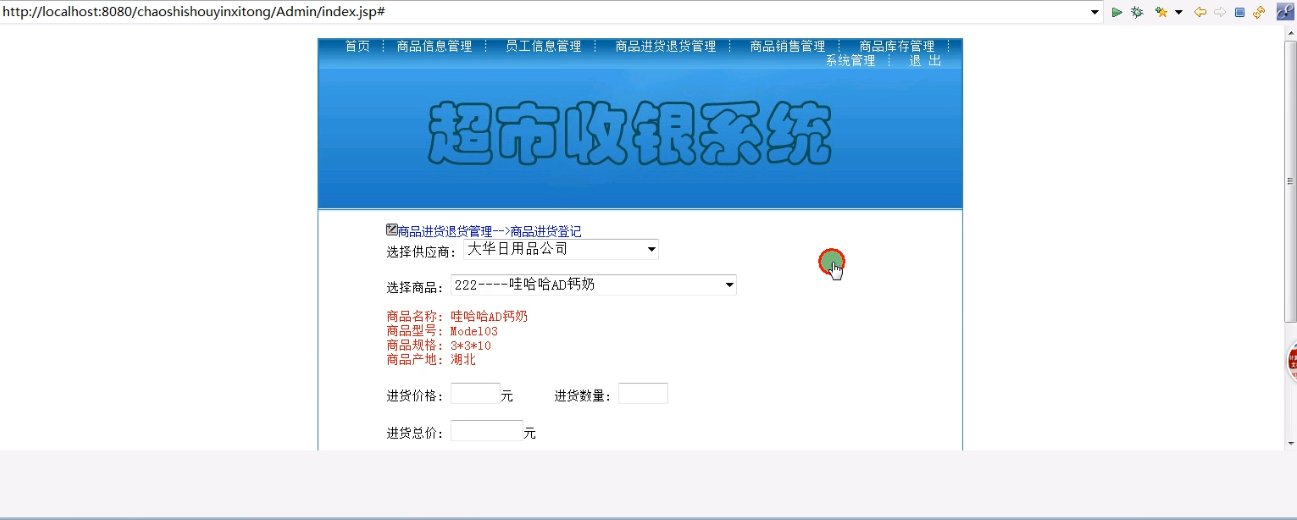
Task: Click the yellow Refresh arrows icon
Action: pyautogui.click(x=1259, y=12)
